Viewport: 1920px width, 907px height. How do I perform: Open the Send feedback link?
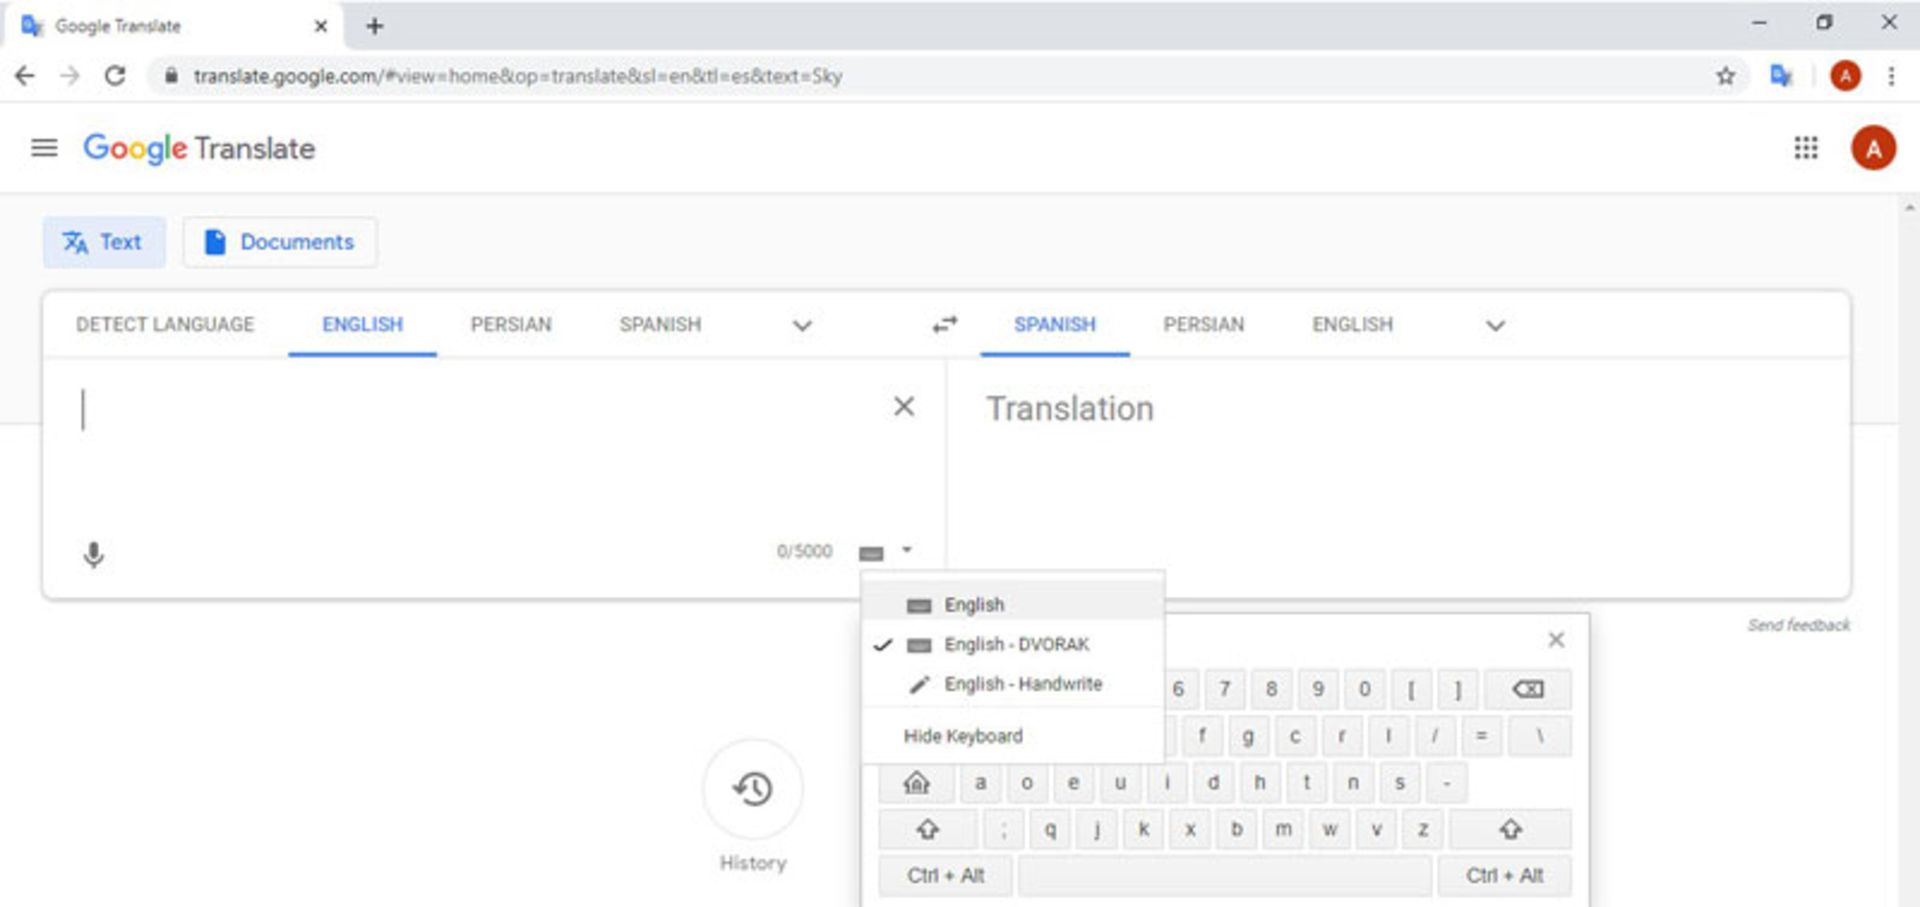[x=1798, y=625]
